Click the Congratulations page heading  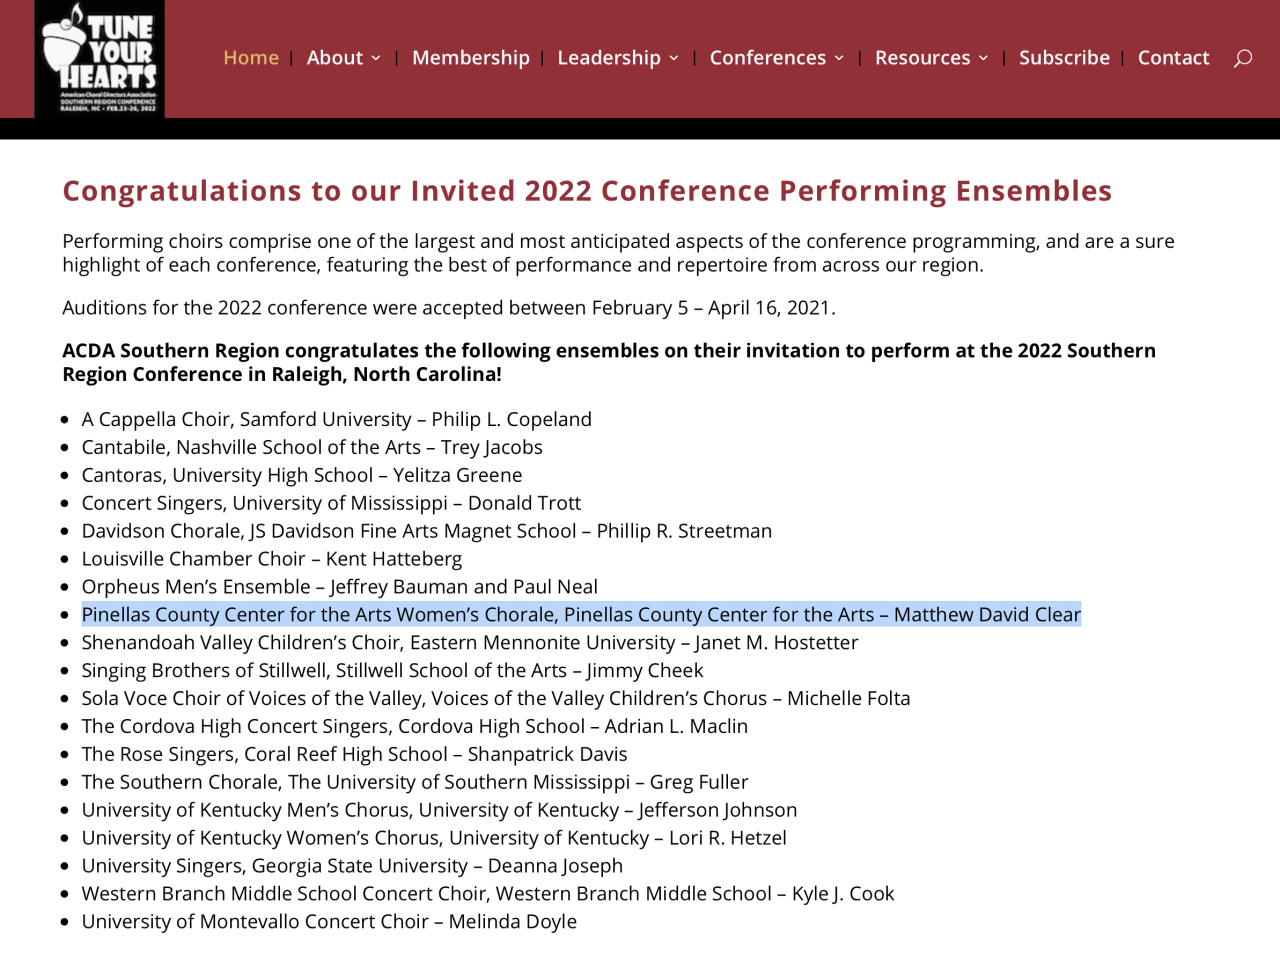pos(587,191)
